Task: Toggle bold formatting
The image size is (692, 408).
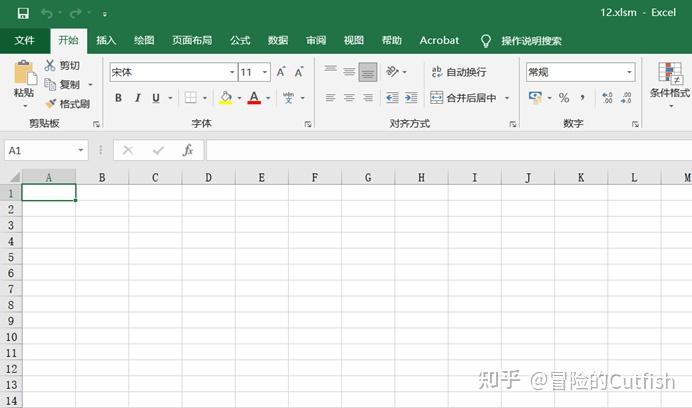Action: pos(118,98)
